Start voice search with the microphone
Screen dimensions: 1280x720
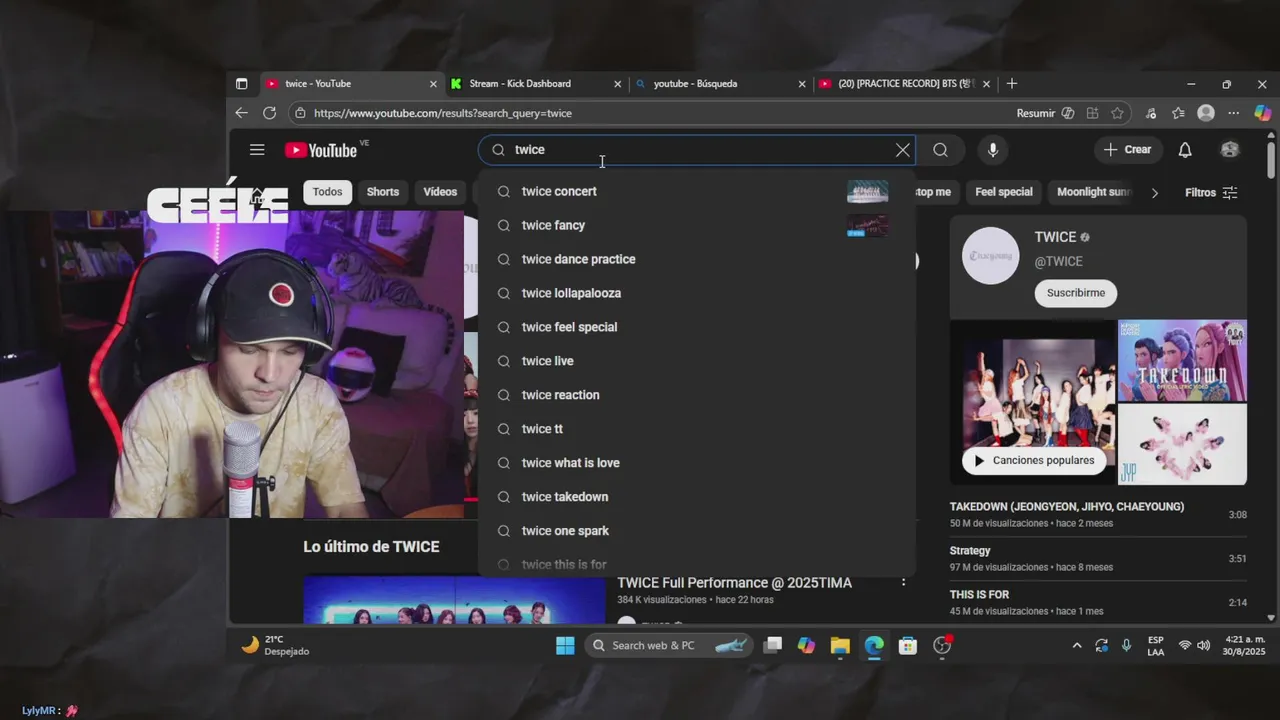[x=992, y=150]
